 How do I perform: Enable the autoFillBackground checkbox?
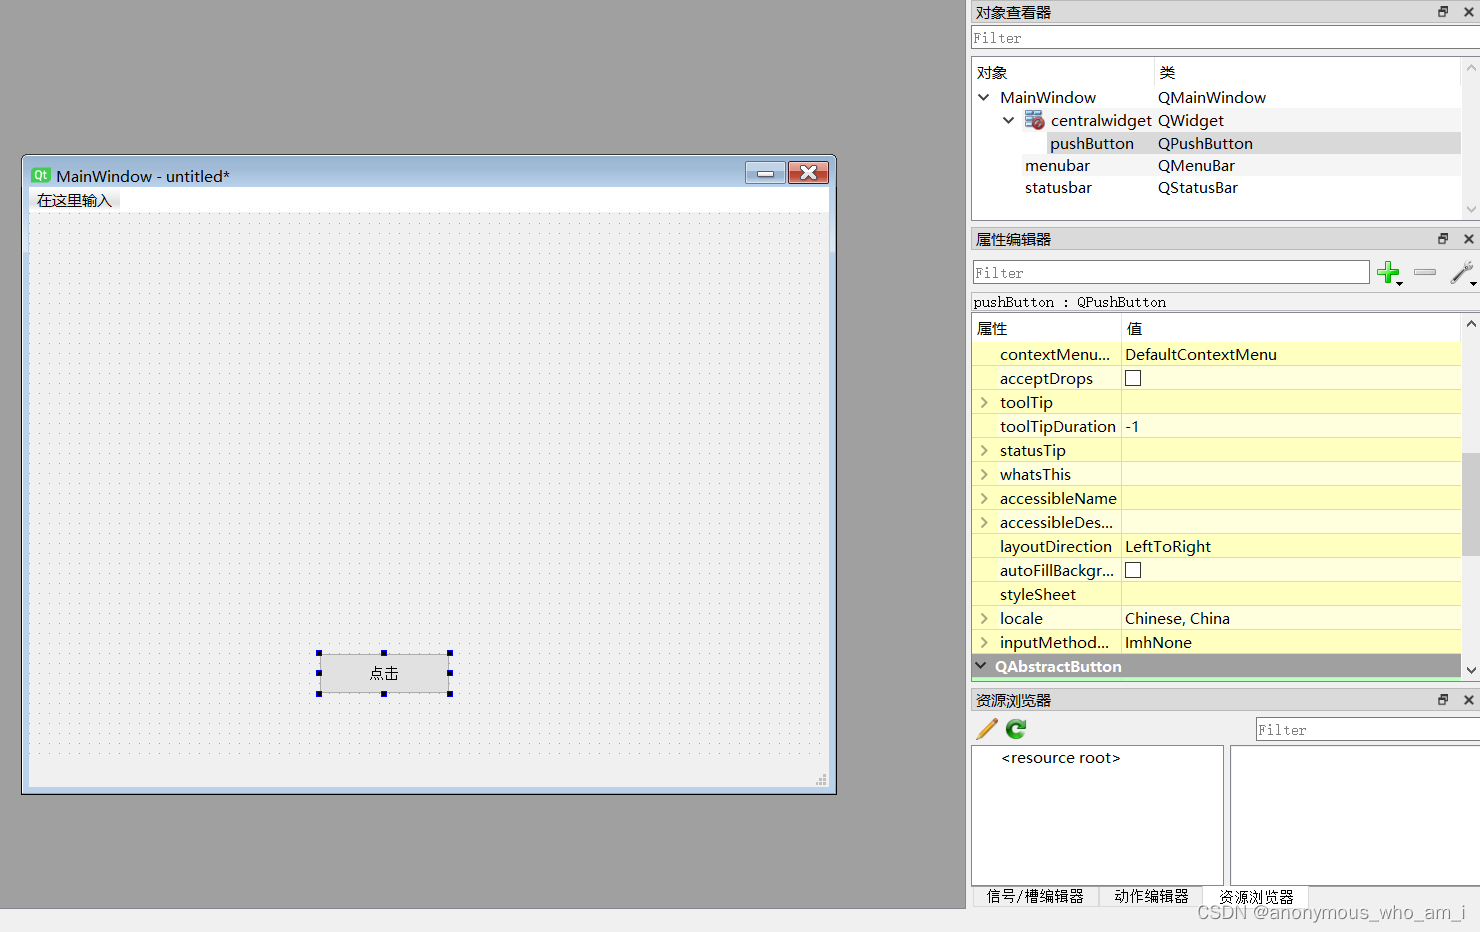(1132, 570)
